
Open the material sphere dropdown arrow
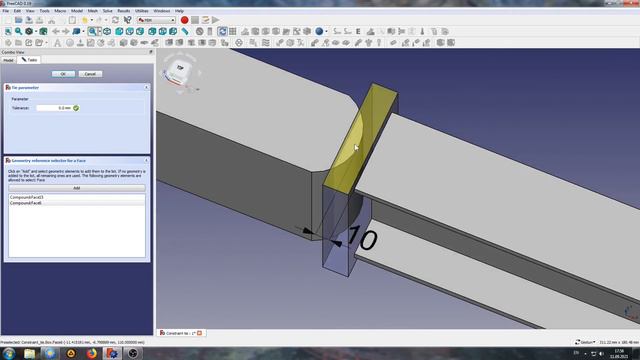pos(326,31)
